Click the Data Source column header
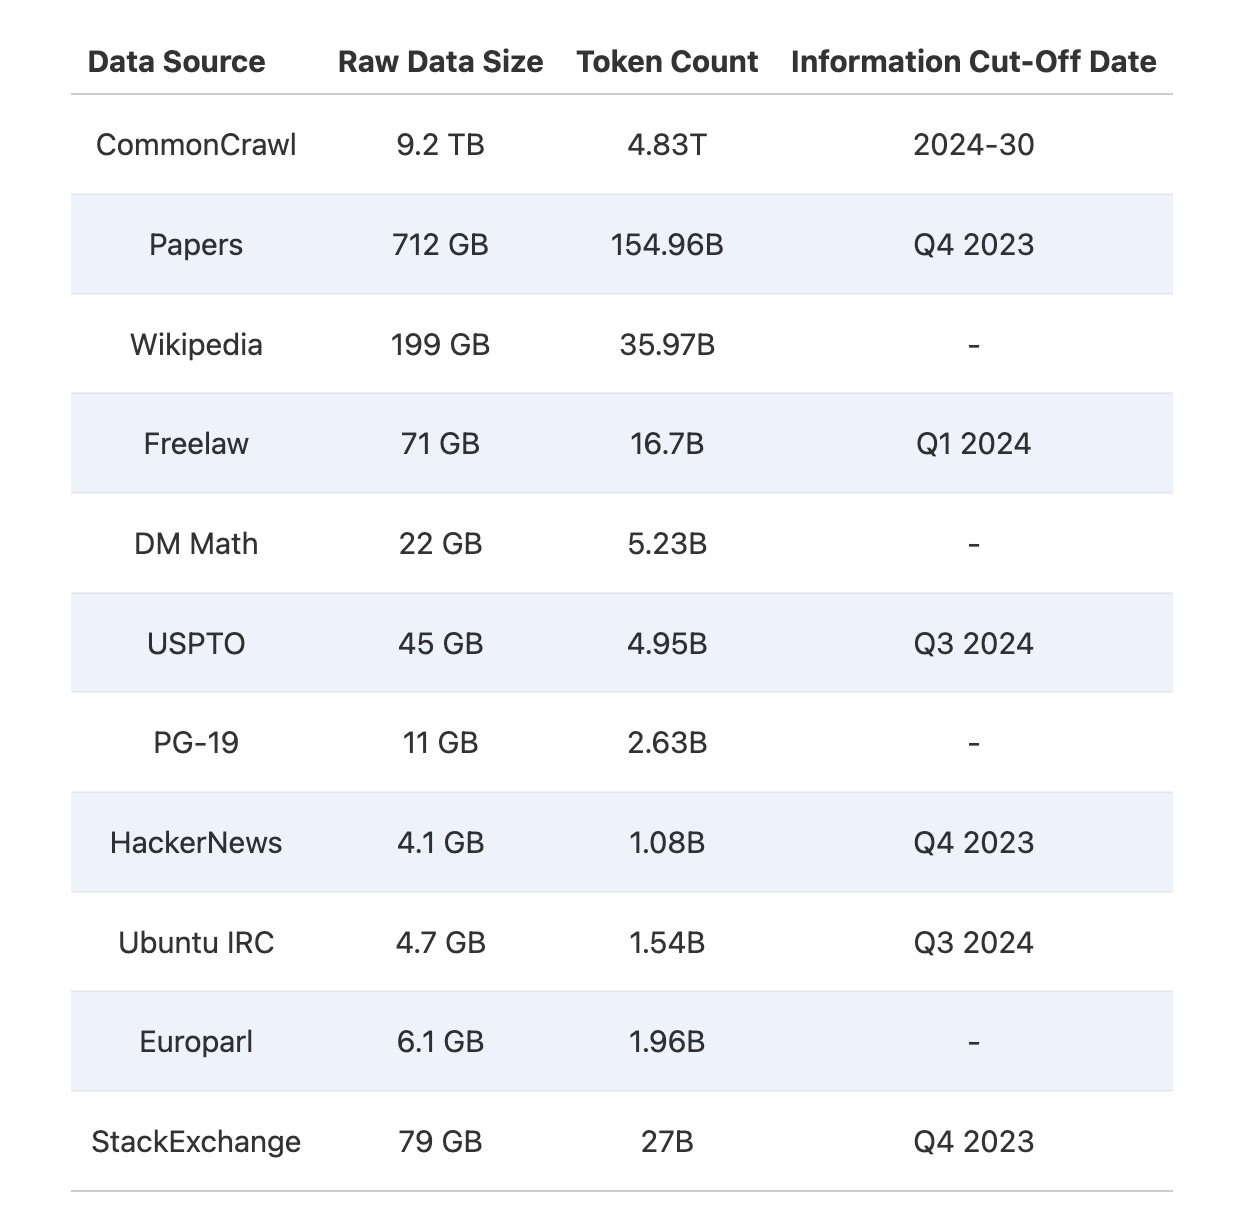This screenshot has height=1230, width=1246. pyautogui.click(x=176, y=62)
